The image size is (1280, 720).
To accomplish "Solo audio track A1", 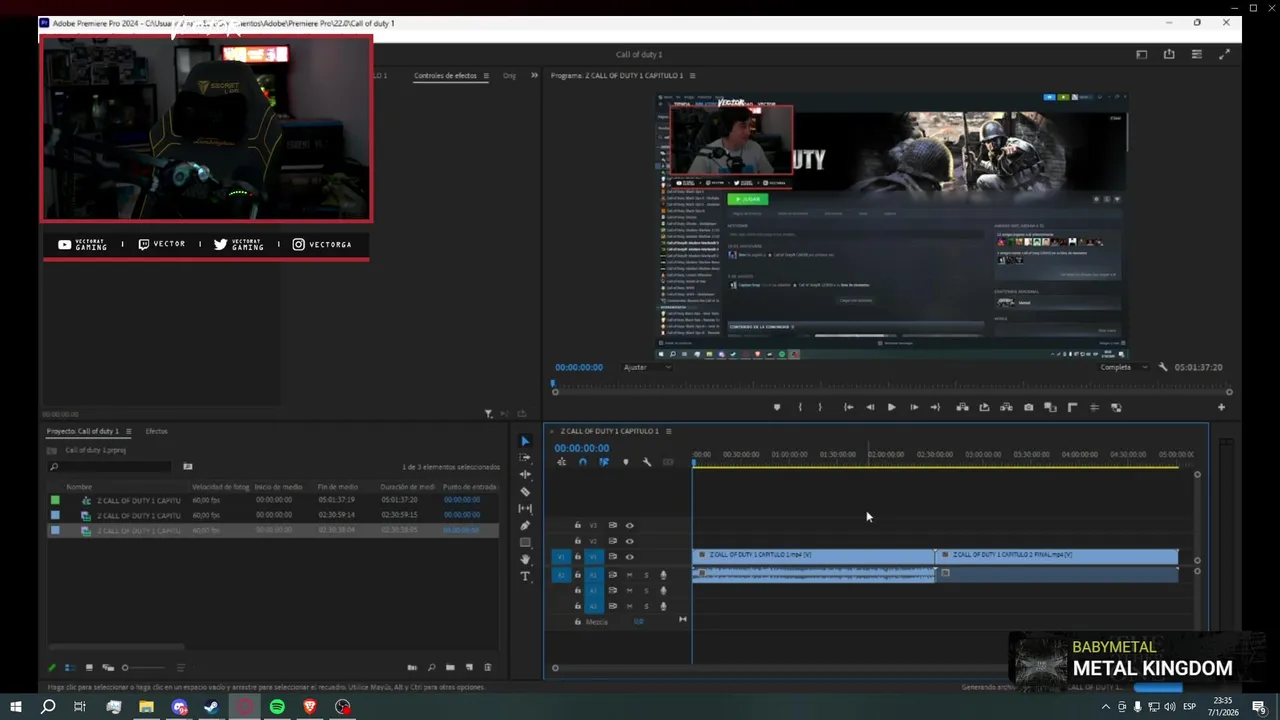I will click(x=646, y=575).
